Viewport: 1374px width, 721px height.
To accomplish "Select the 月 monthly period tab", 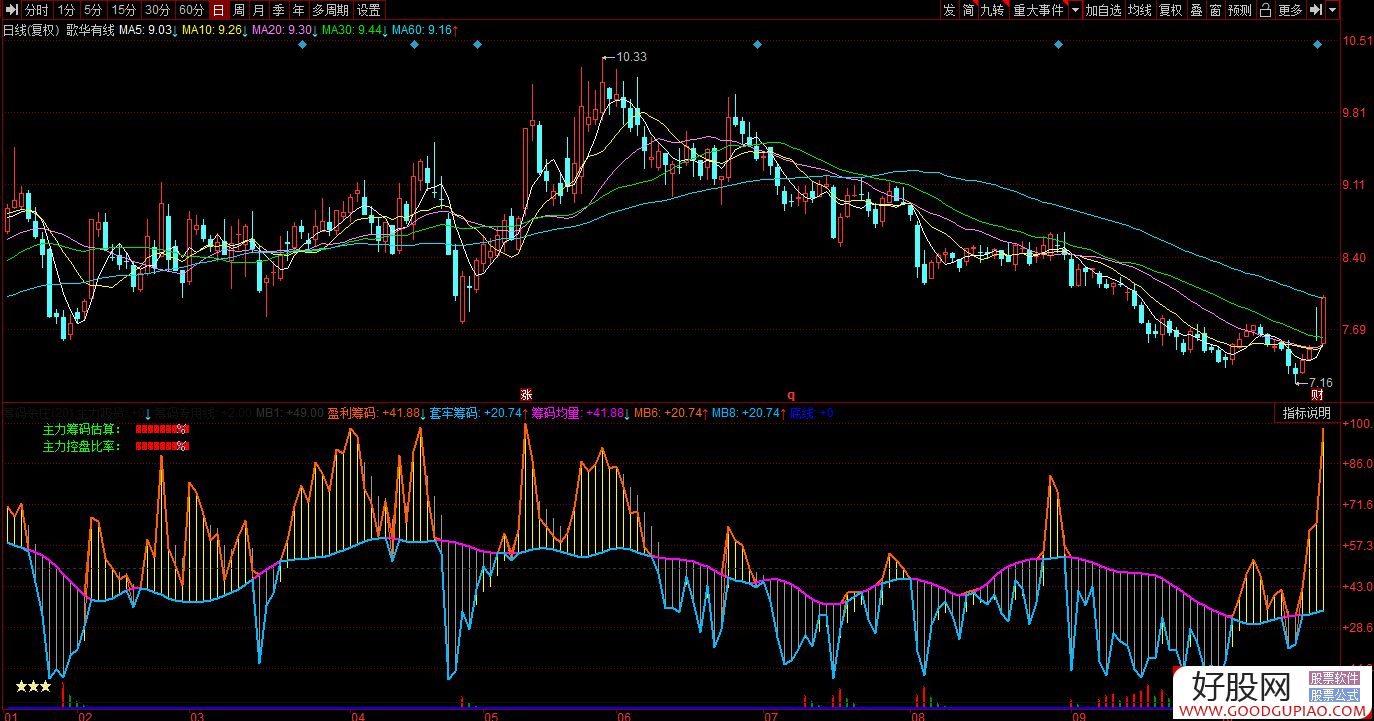I will click(258, 10).
